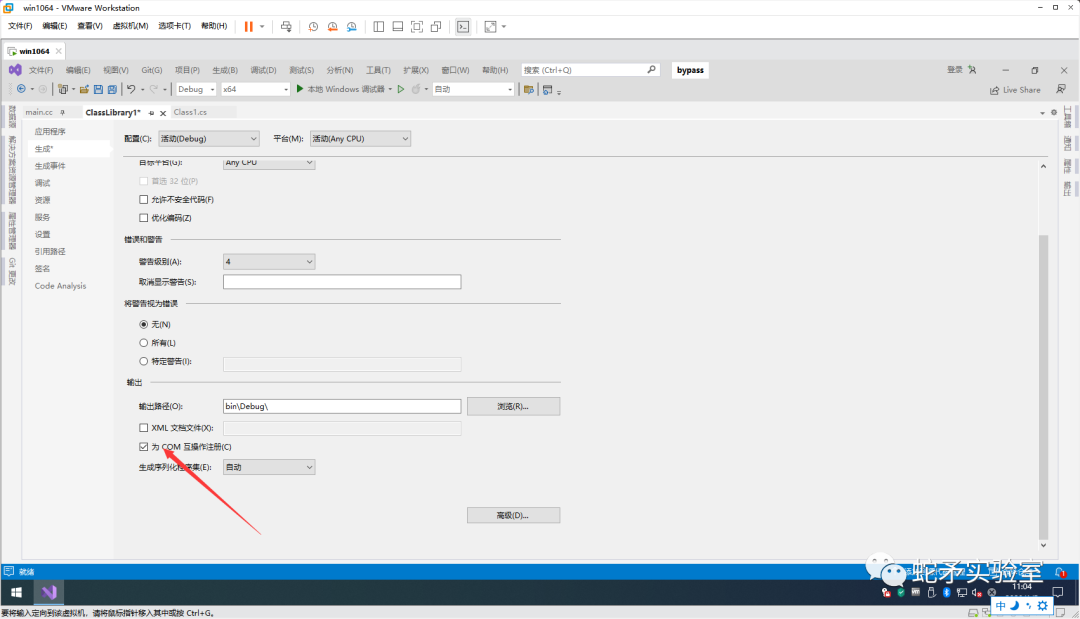Enable allow unsafe code checkbox
The image size is (1080, 619).
pyautogui.click(x=143, y=200)
